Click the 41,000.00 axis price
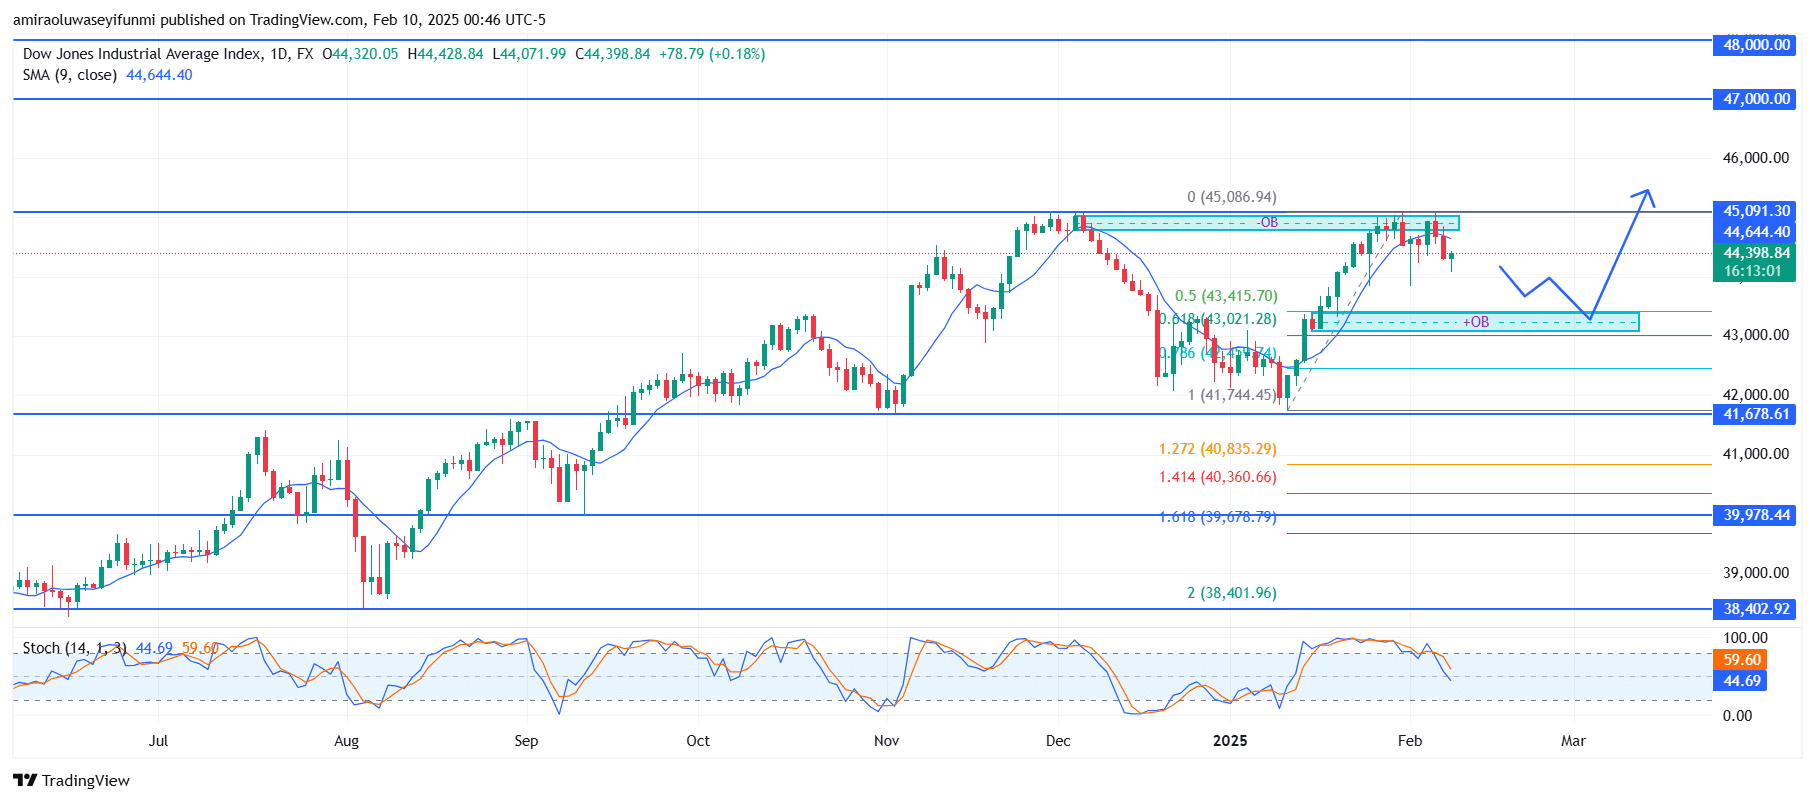1815x802 pixels. [x=1755, y=454]
